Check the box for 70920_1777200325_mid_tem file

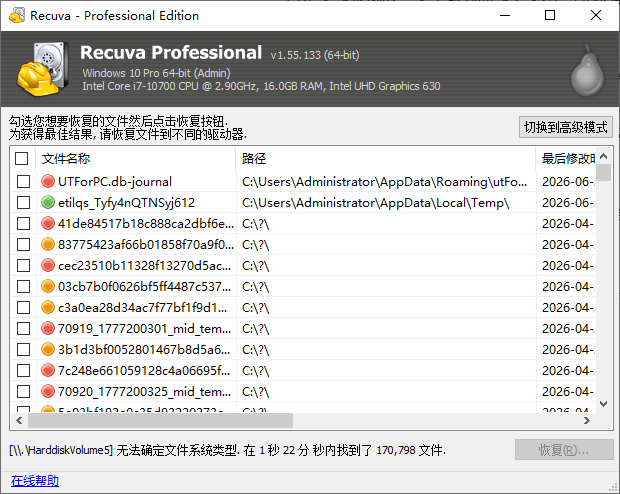[23, 391]
